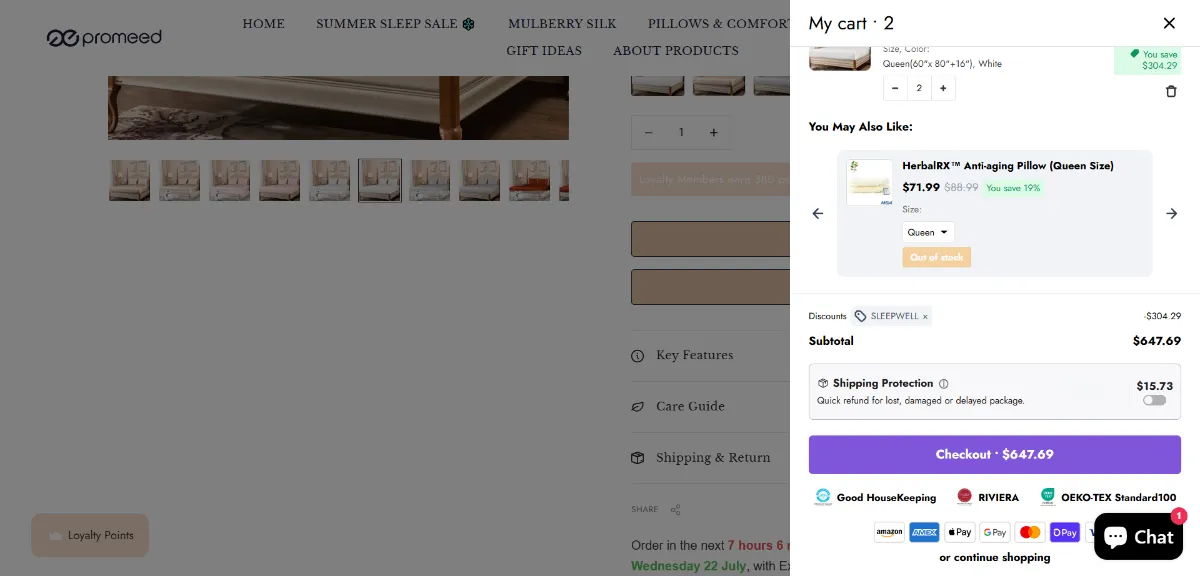Delete the Queen White item from cart
Image resolution: width=1200 pixels, height=576 pixels.
pos(1171,91)
